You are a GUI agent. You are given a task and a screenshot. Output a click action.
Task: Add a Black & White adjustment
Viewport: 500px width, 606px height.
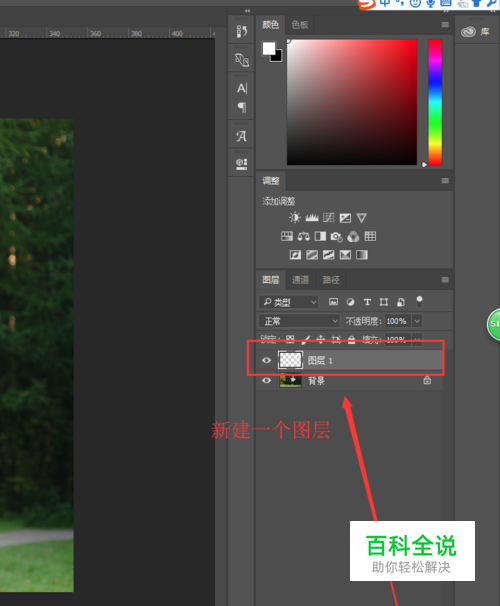coord(320,236)
